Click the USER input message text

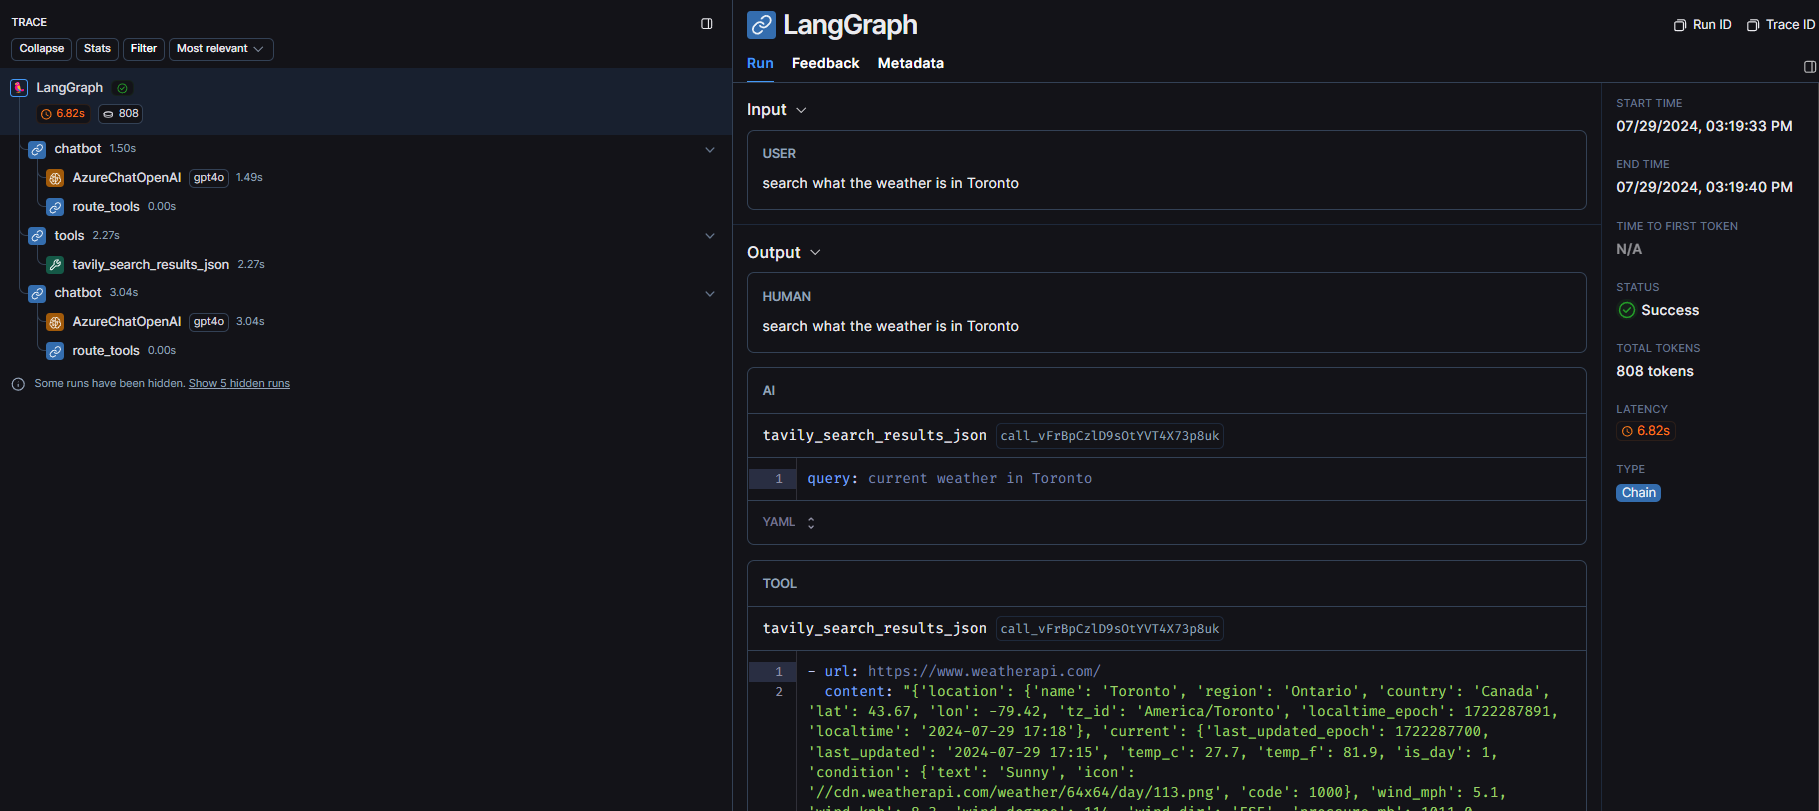[890, 184]
